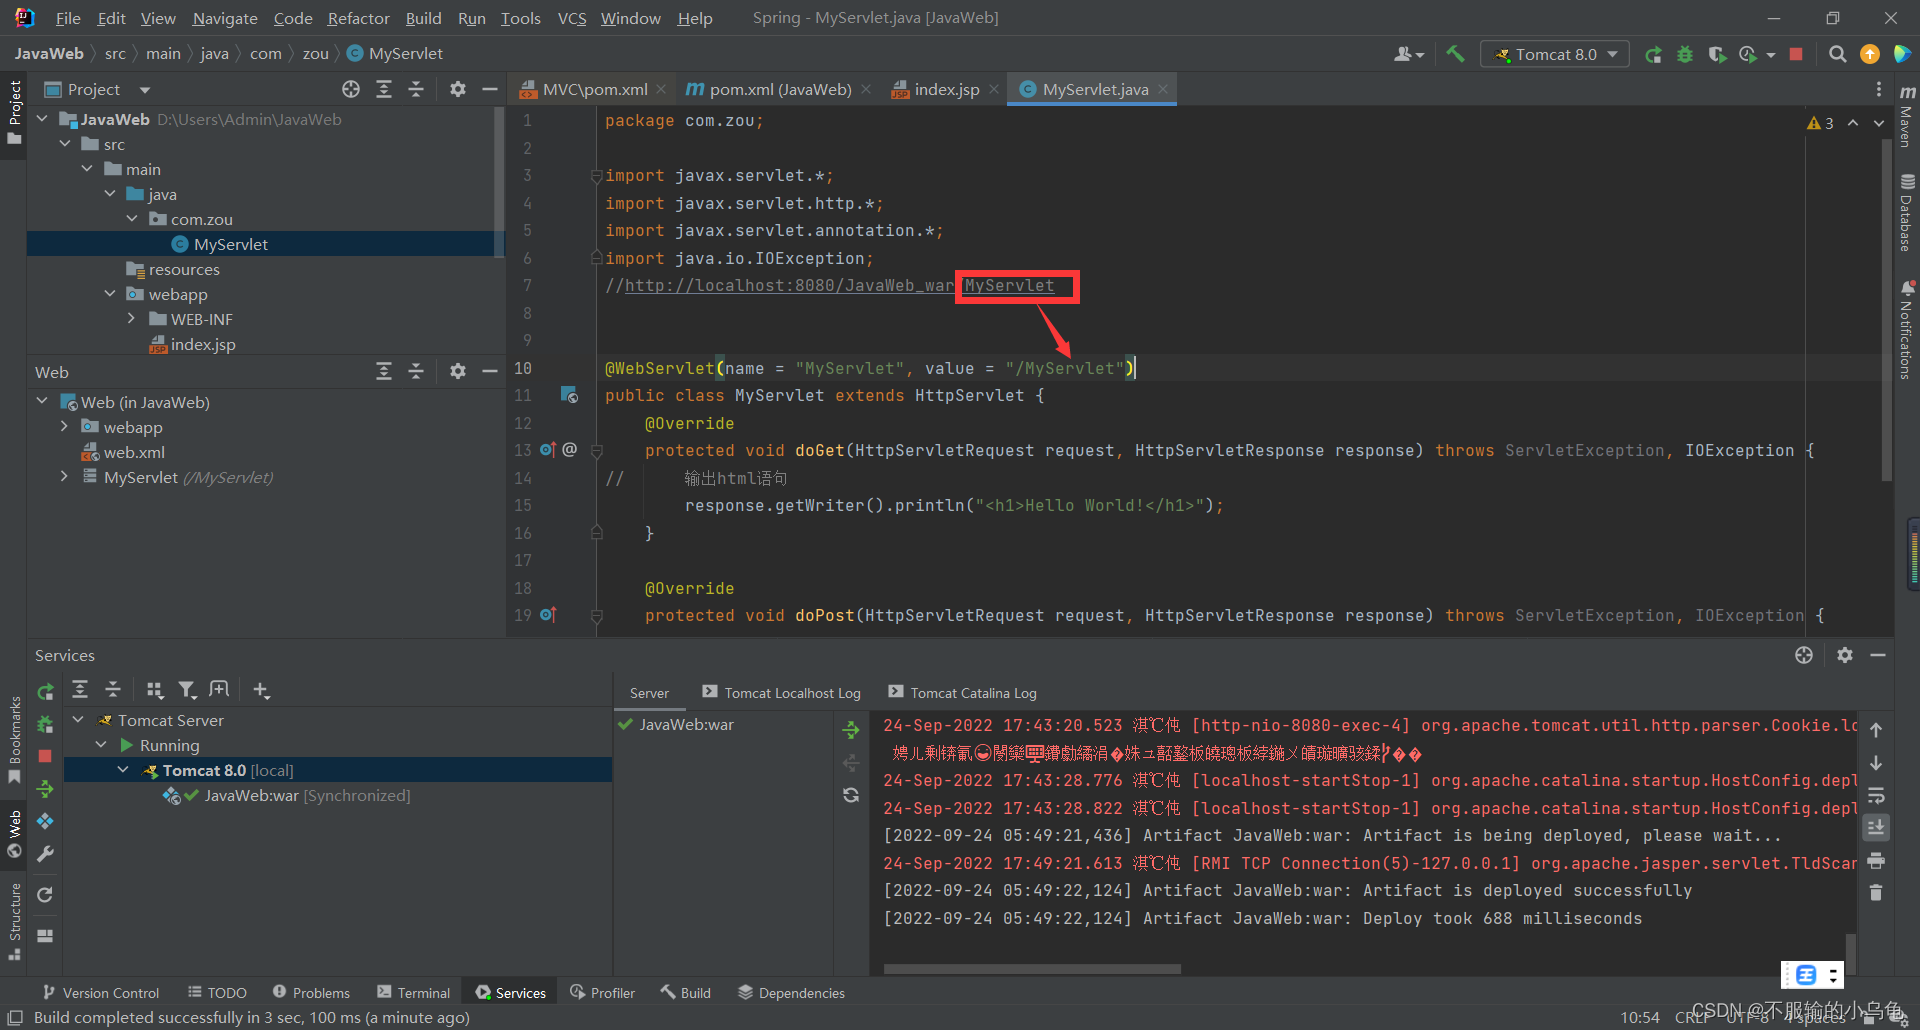
Task: Expand all in the Project panel header
Action: point(384,89)
